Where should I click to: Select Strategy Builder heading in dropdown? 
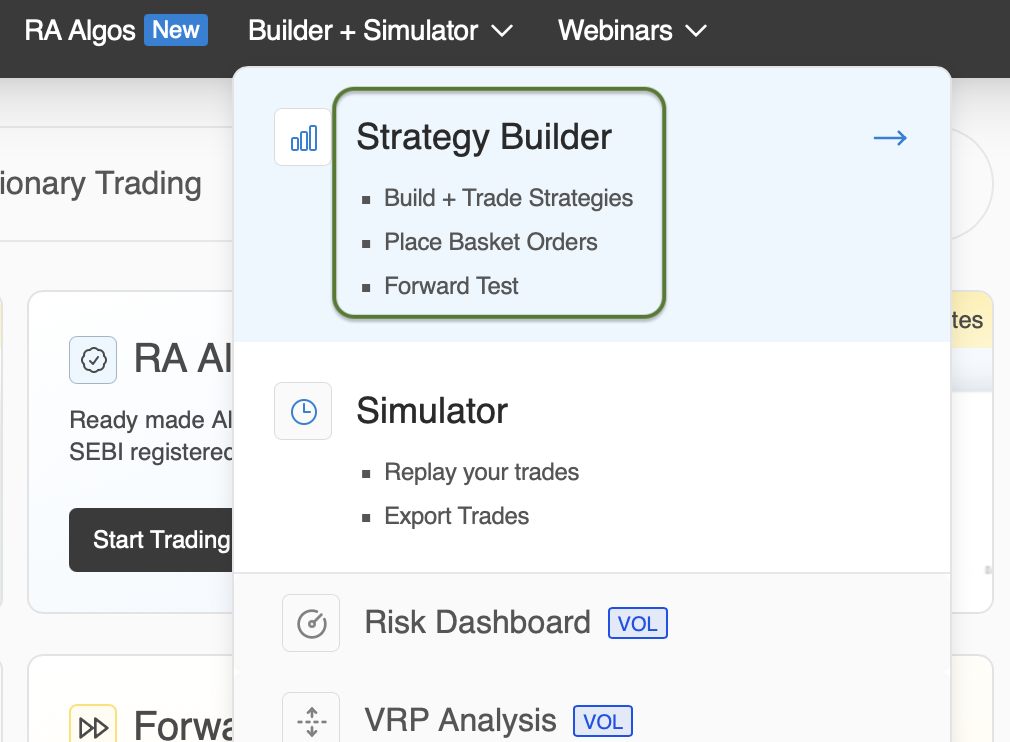pyautogui.click(x=484, y=137)
